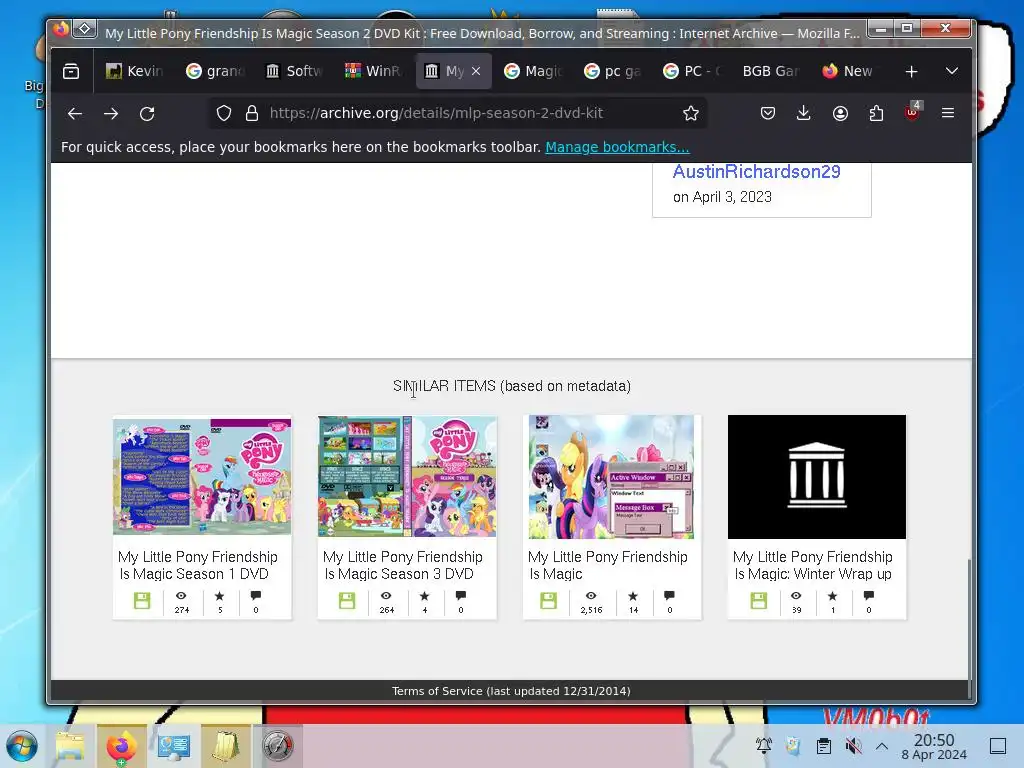
Task: Click software floppy icon on Season 1 card
Action: pos(142,601)
